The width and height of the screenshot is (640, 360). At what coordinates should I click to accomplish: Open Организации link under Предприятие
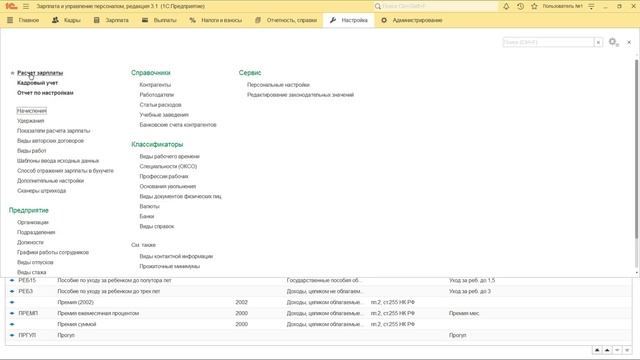[x=33, y=222]
